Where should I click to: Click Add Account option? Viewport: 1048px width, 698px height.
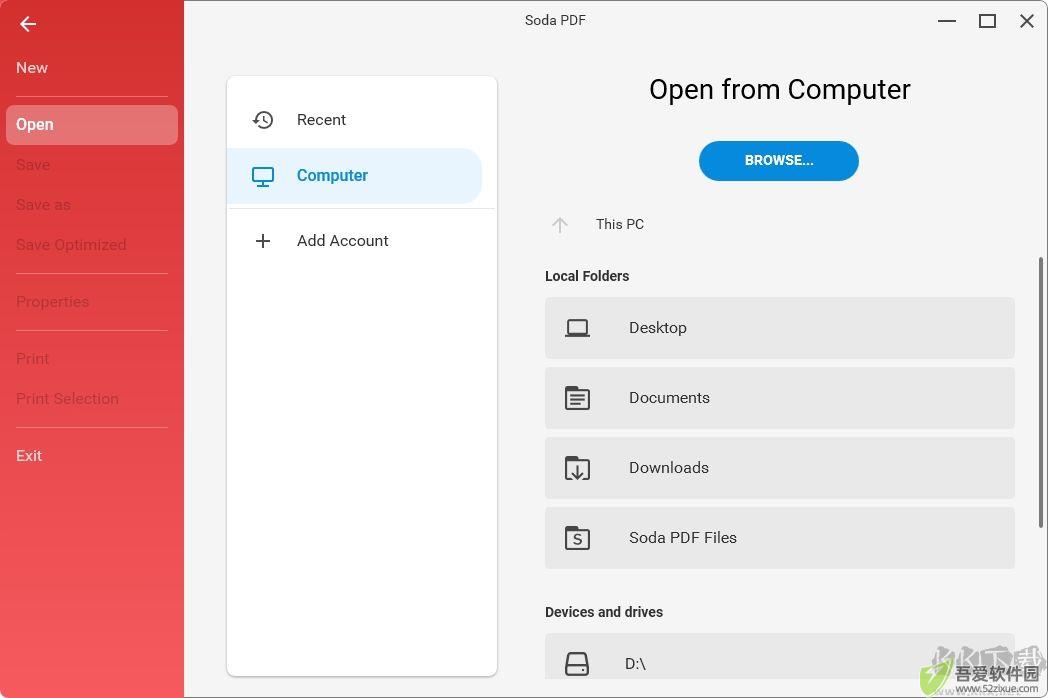coord(354,241)
